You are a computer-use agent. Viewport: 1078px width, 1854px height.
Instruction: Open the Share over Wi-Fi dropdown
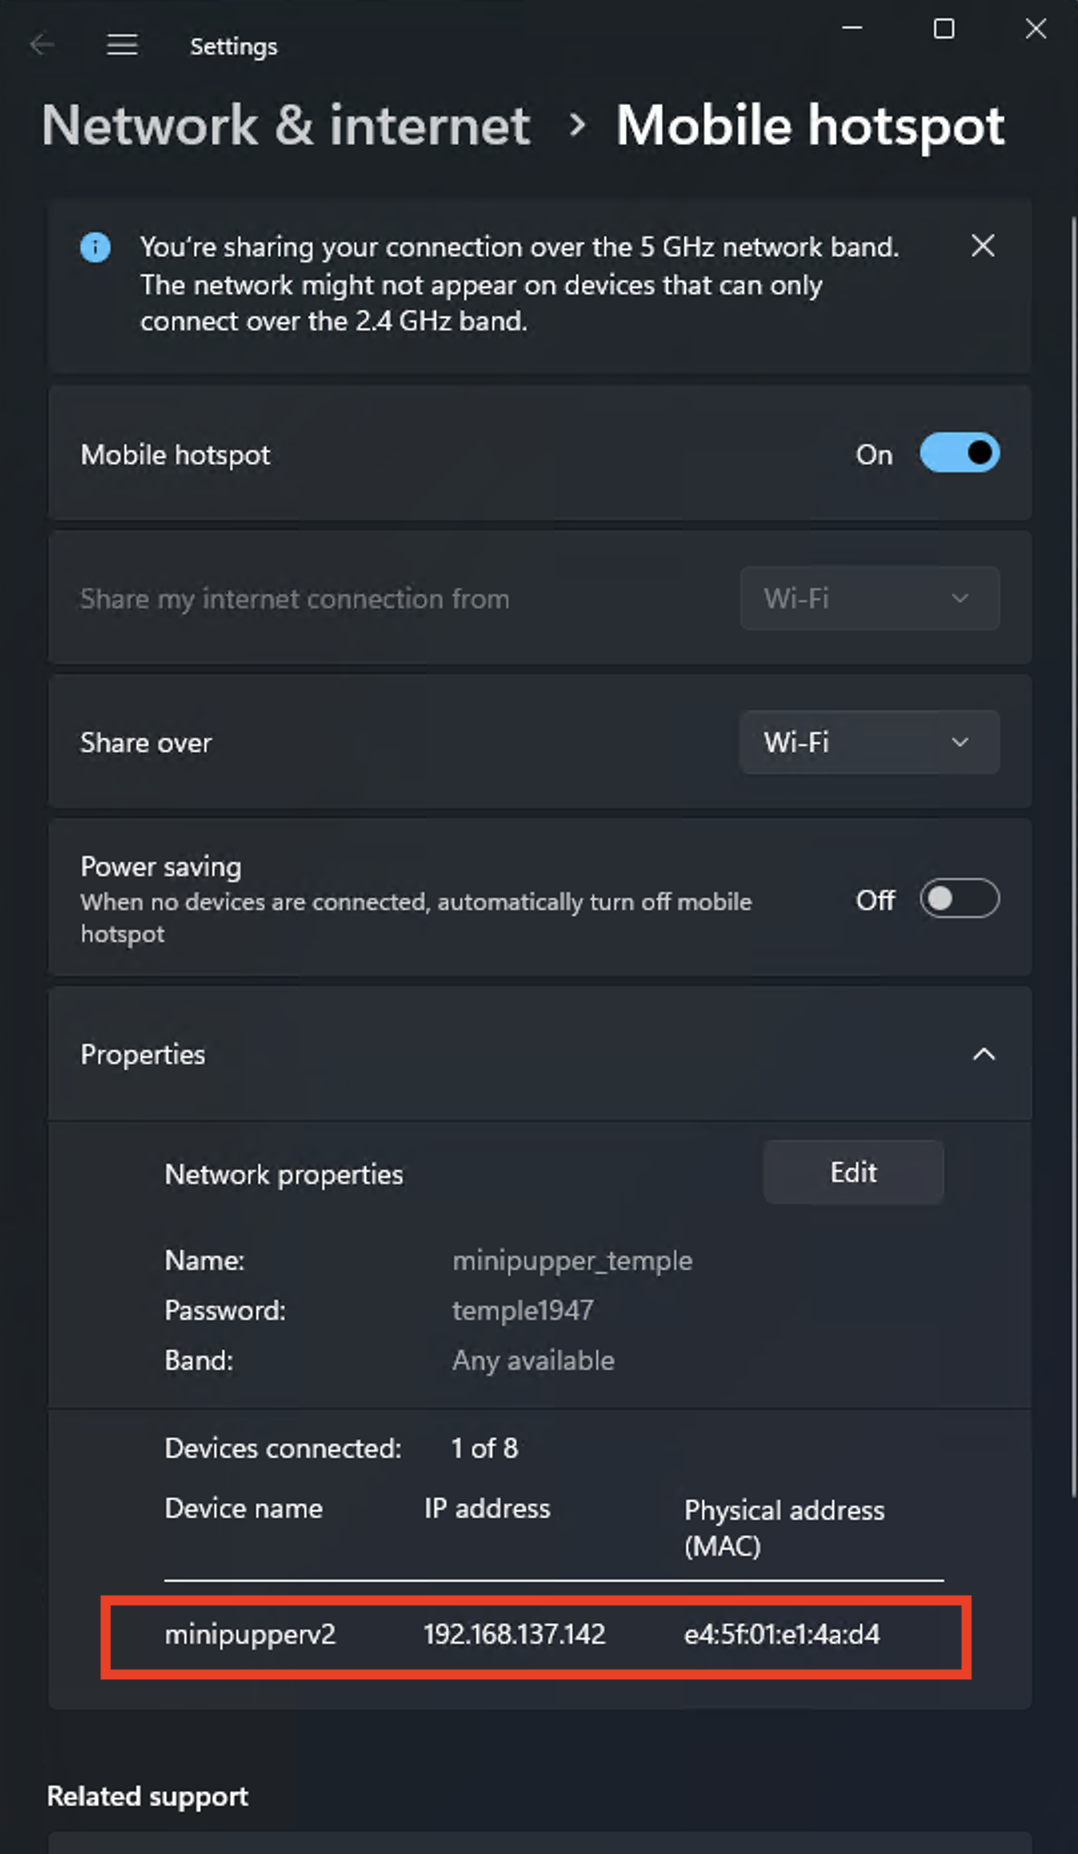(868, 742)
